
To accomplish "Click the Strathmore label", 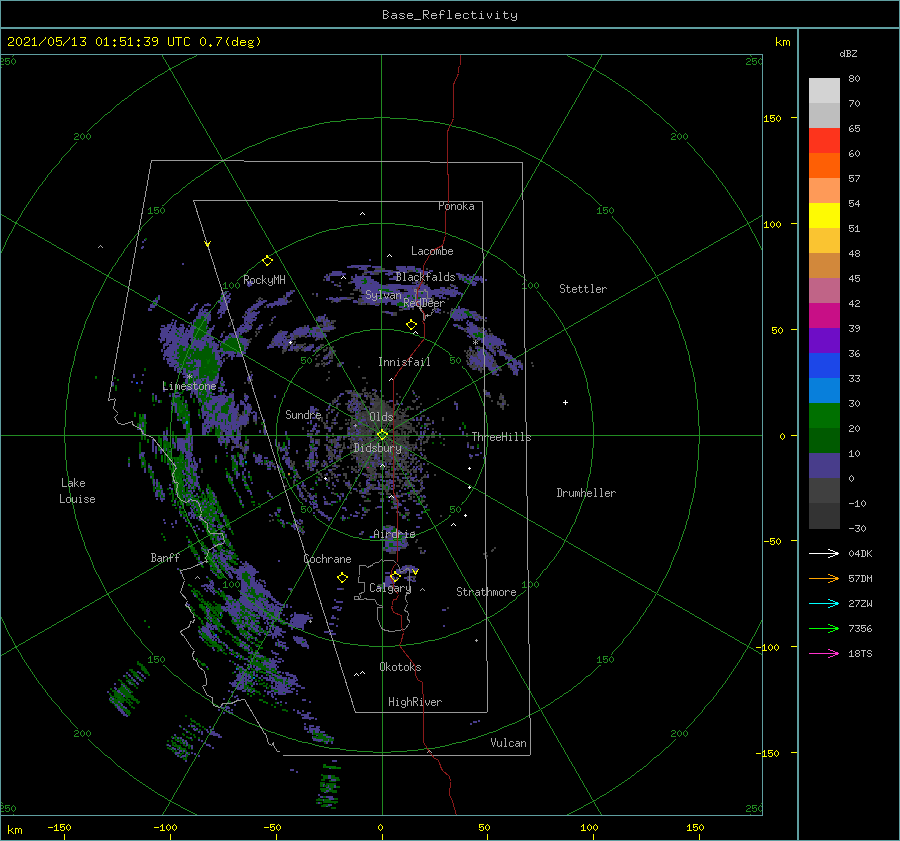I will 486,592.
